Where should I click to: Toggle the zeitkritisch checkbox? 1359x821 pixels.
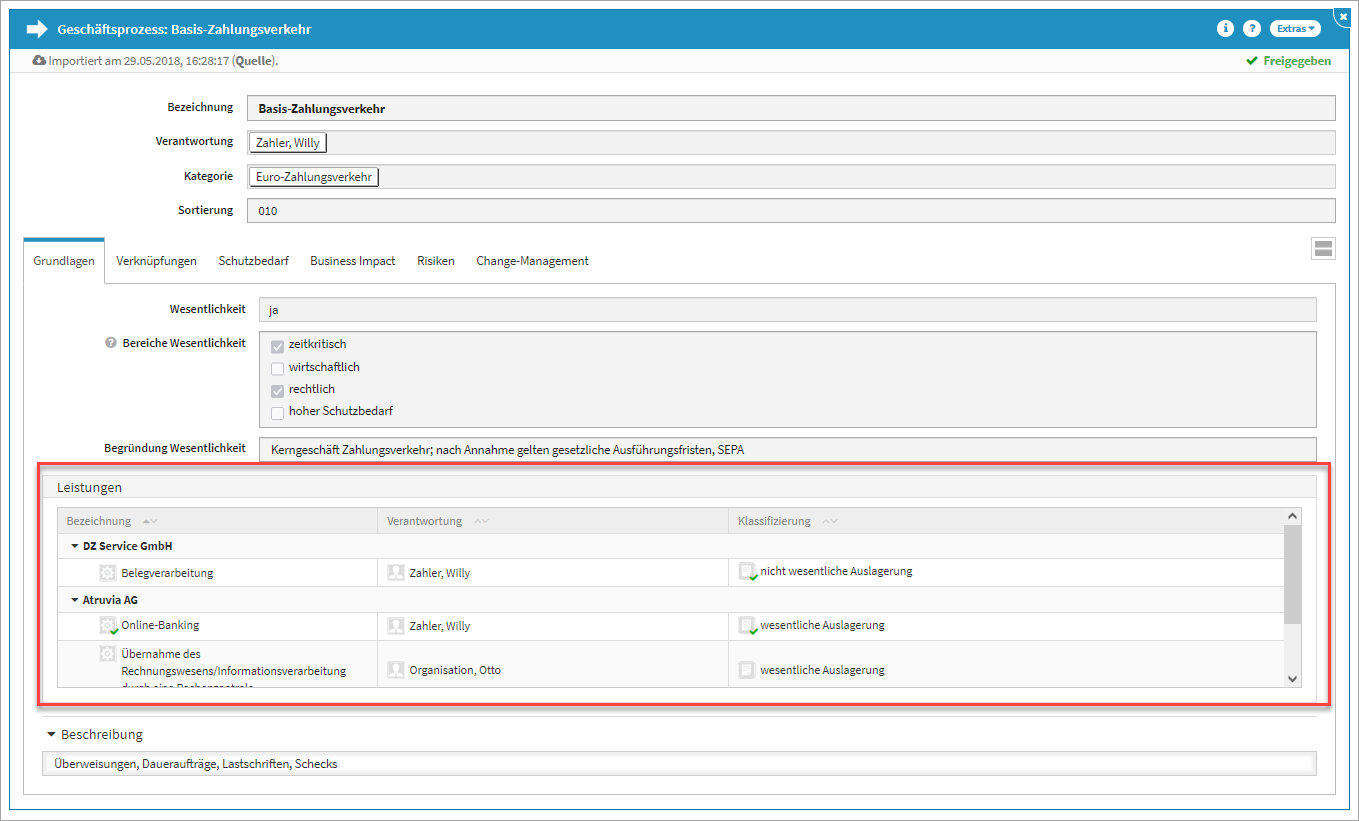coord(278,345)
